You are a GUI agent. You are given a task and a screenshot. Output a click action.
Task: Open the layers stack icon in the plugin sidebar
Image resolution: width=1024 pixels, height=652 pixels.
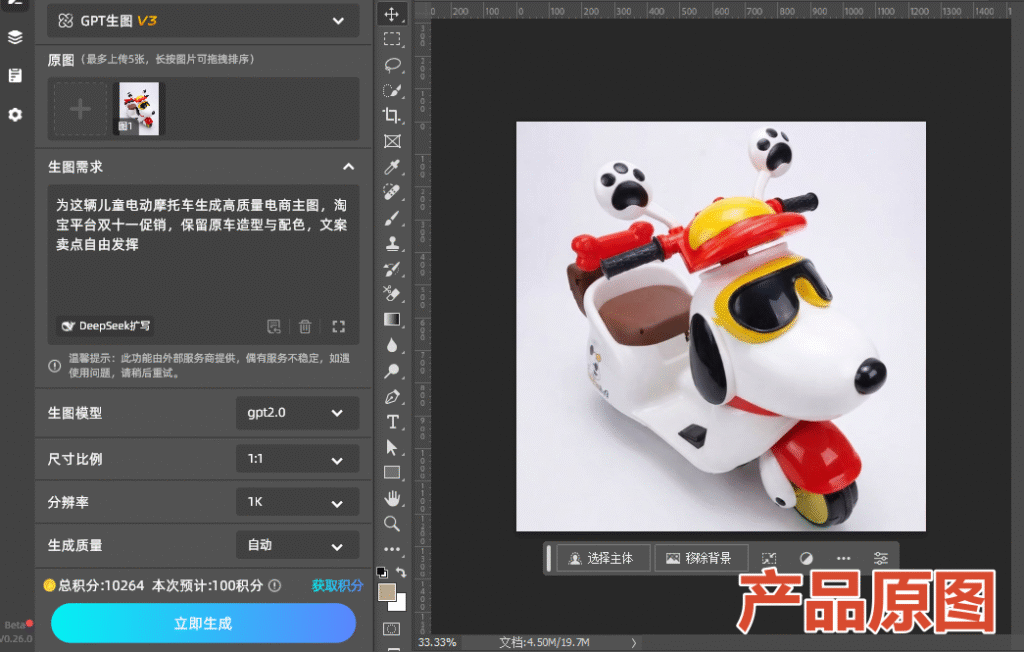(15, 37)
